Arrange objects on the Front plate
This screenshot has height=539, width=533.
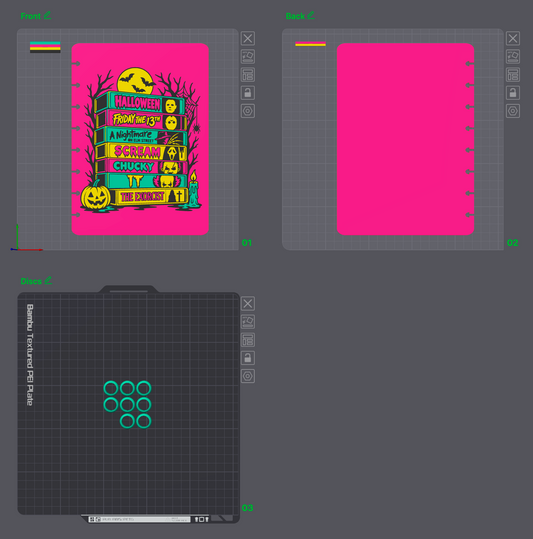pyautogui.click(x=247, y=75)
